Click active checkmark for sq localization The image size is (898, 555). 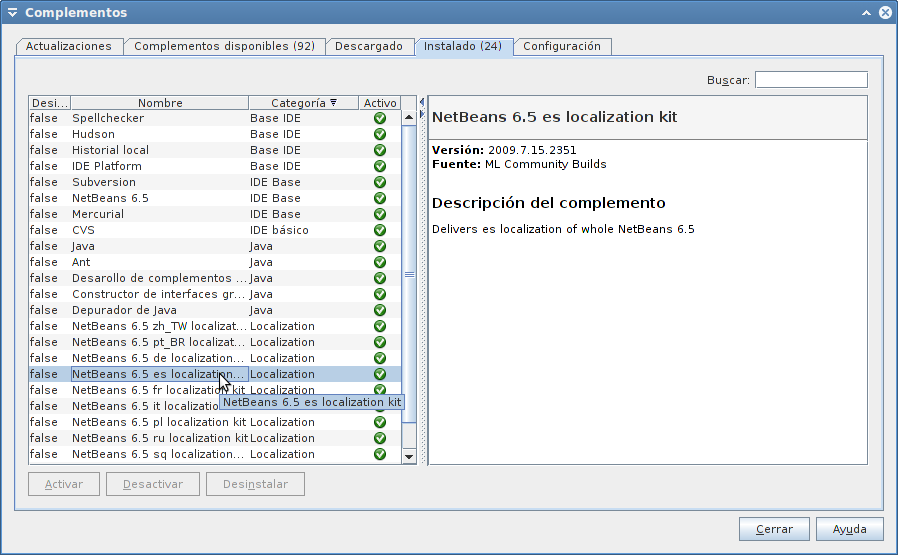380,454
